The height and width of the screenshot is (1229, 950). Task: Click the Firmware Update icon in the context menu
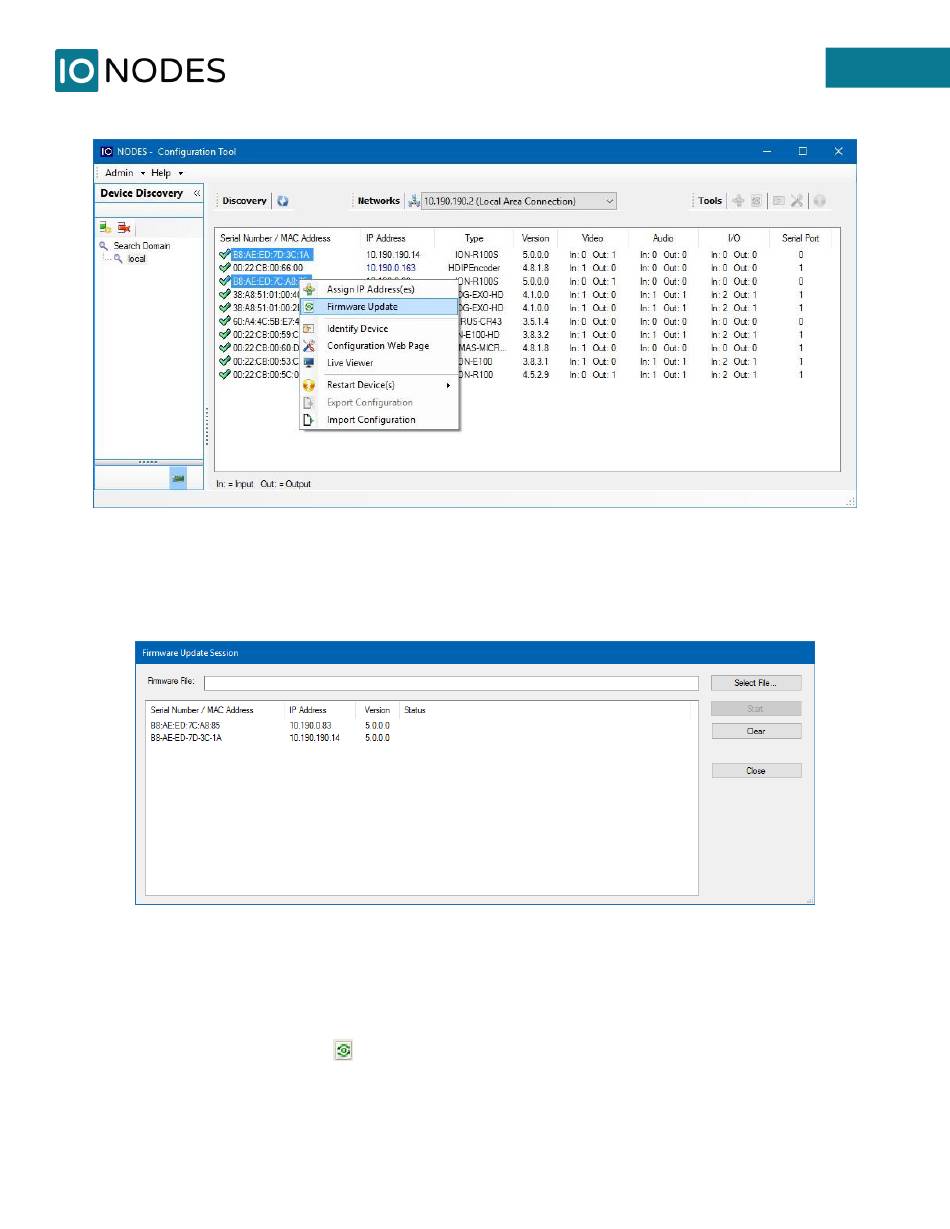point(309,307)
